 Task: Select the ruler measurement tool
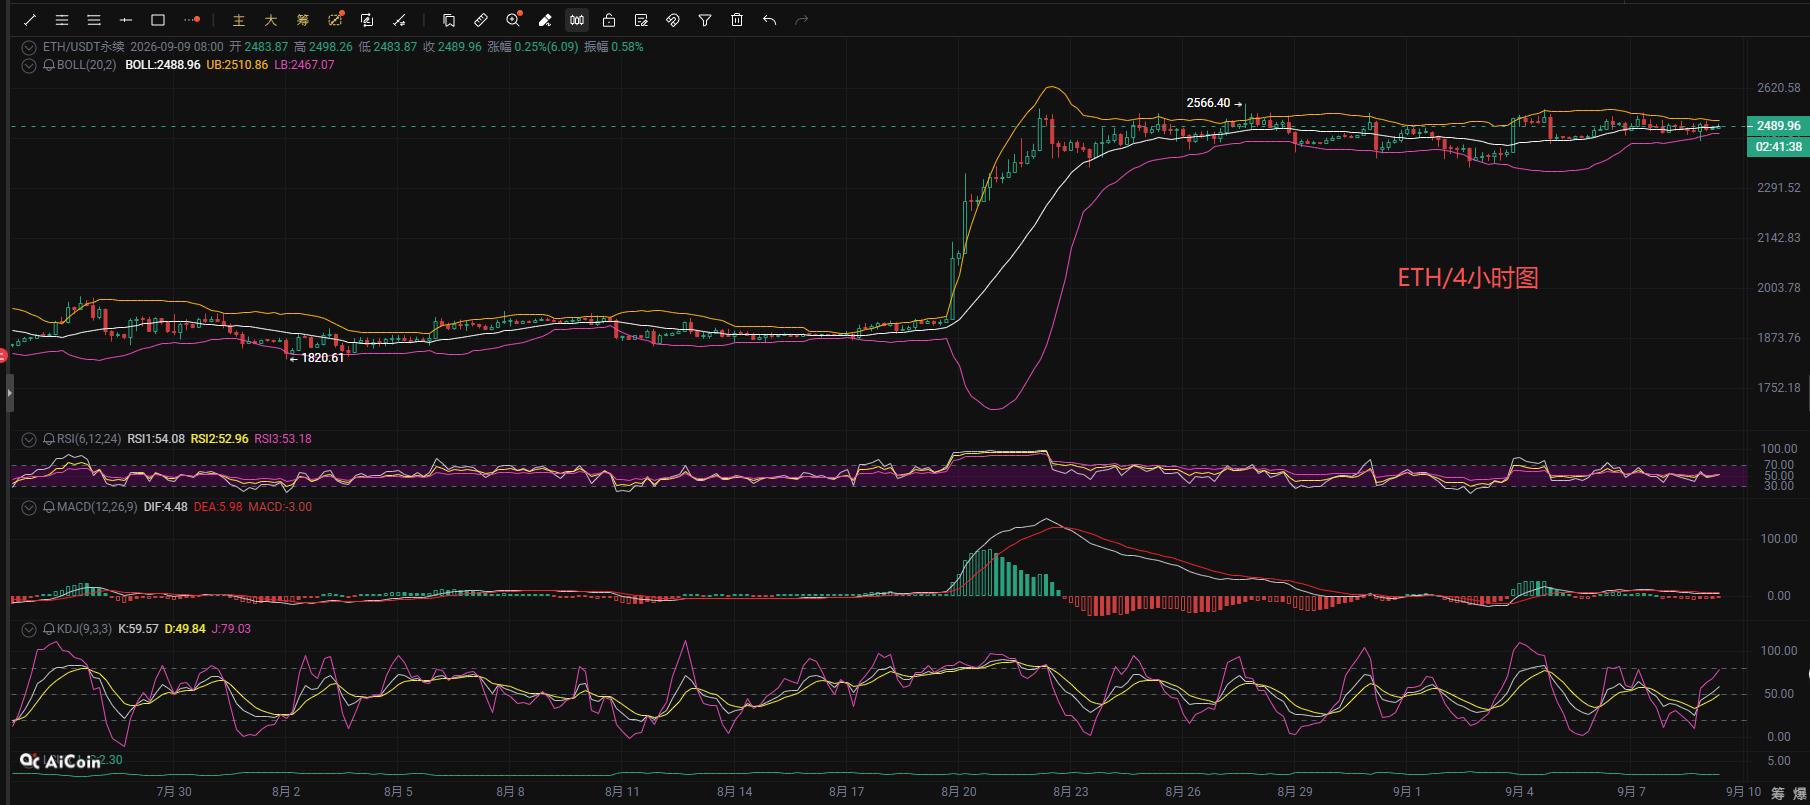coord(481,20)
